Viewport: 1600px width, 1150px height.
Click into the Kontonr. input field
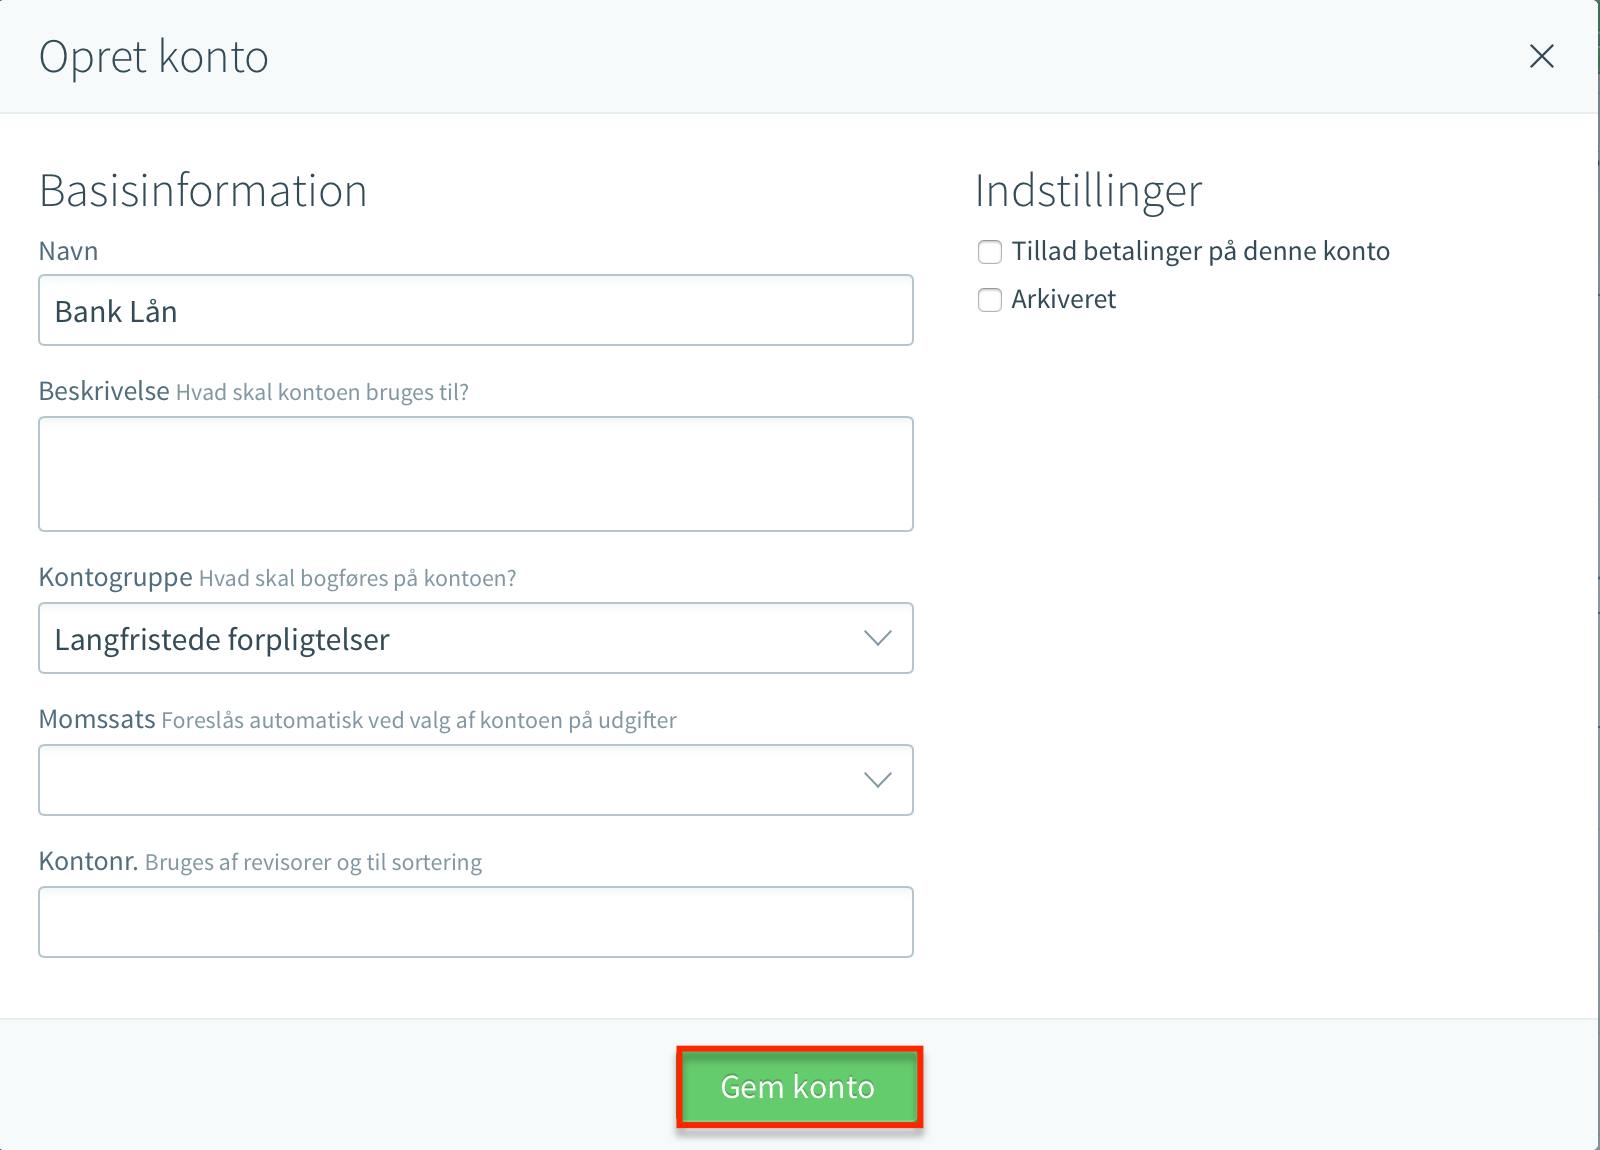[476, 922]
